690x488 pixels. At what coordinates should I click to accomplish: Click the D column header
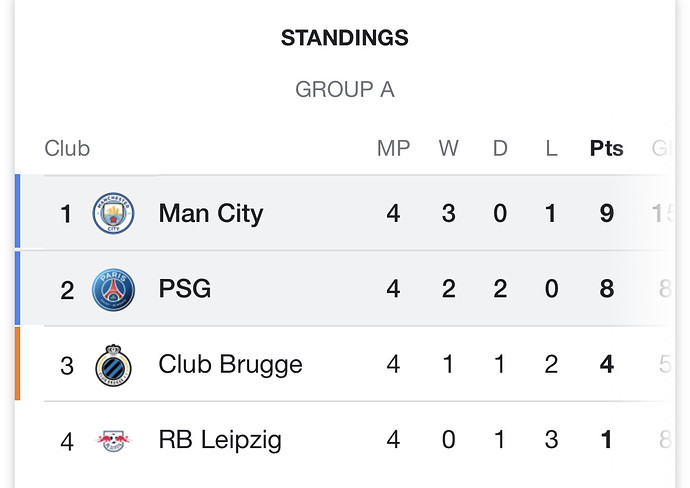500,148
